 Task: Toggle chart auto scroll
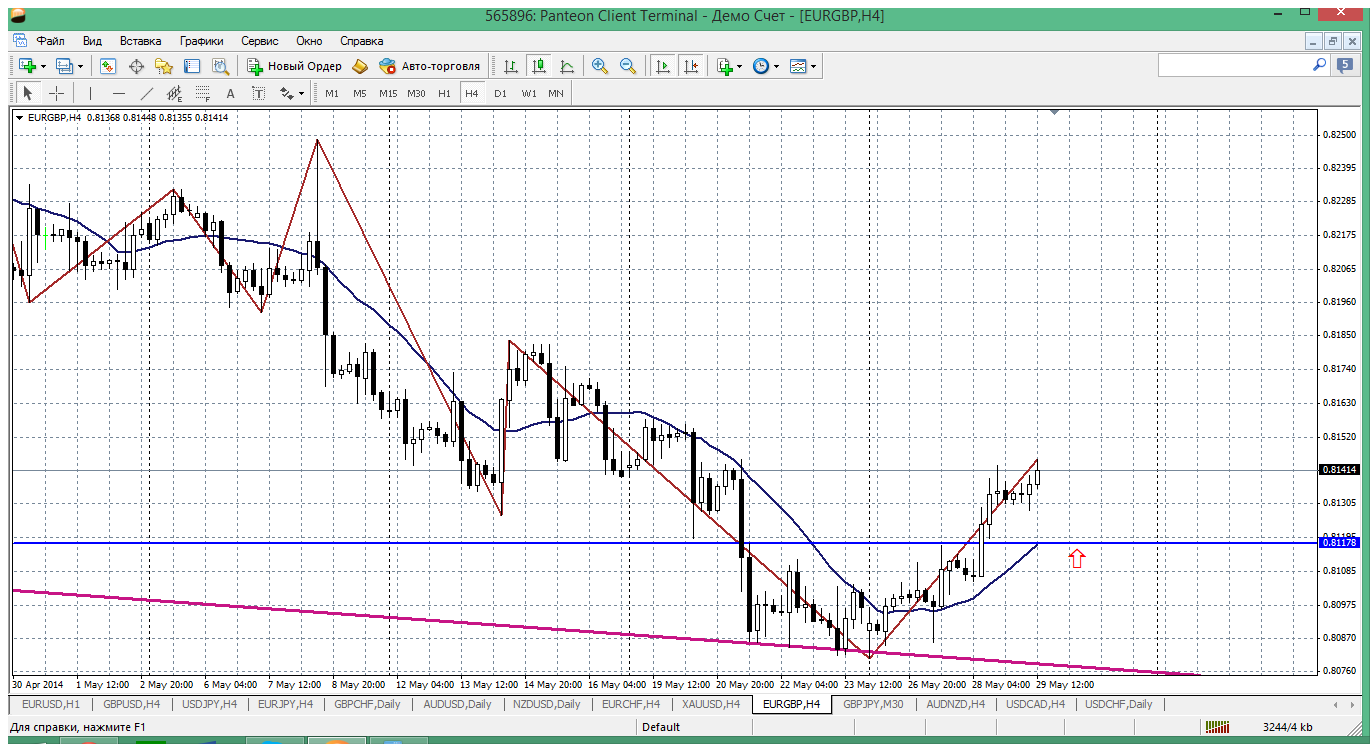coord(662,66)
